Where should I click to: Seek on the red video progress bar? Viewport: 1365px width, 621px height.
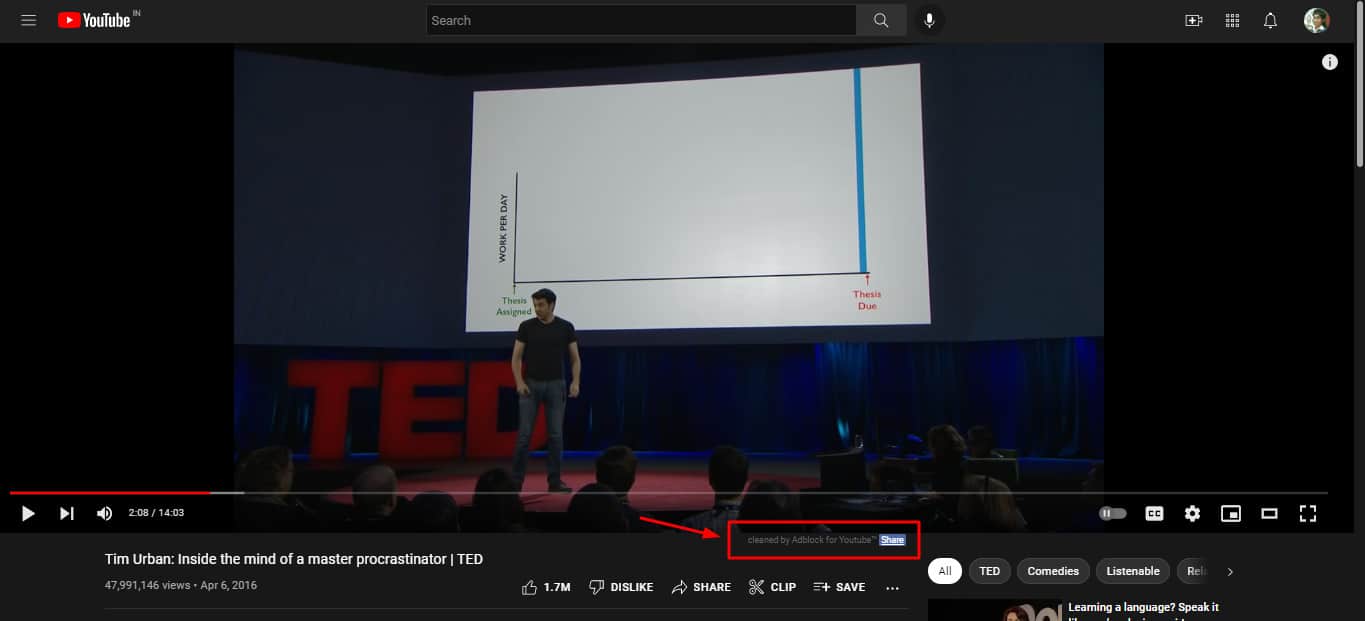(x=668, y=492)
